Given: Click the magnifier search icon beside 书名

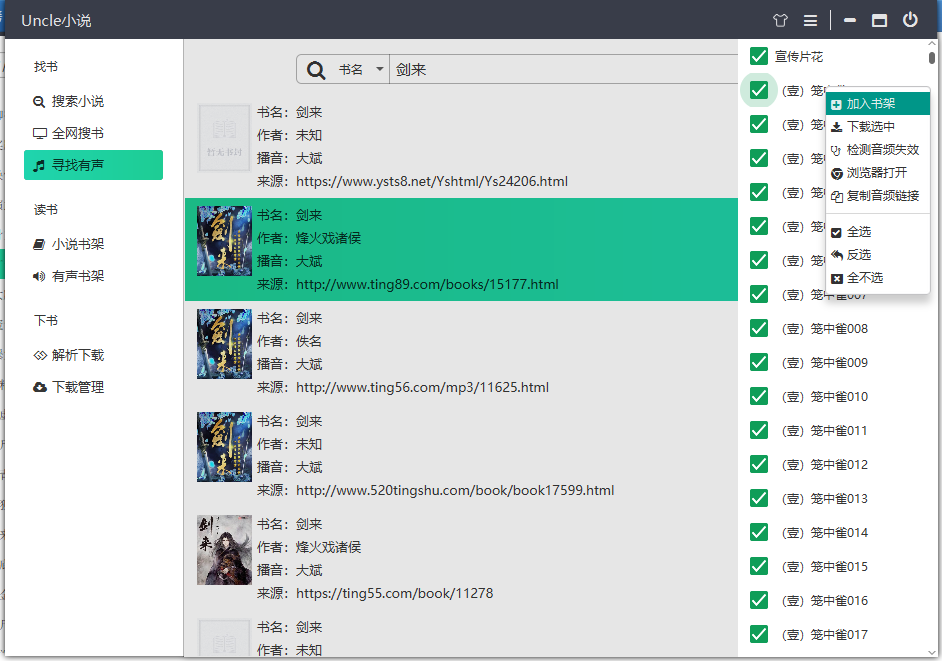Looking at the screenshot, I should coord(316,70).
